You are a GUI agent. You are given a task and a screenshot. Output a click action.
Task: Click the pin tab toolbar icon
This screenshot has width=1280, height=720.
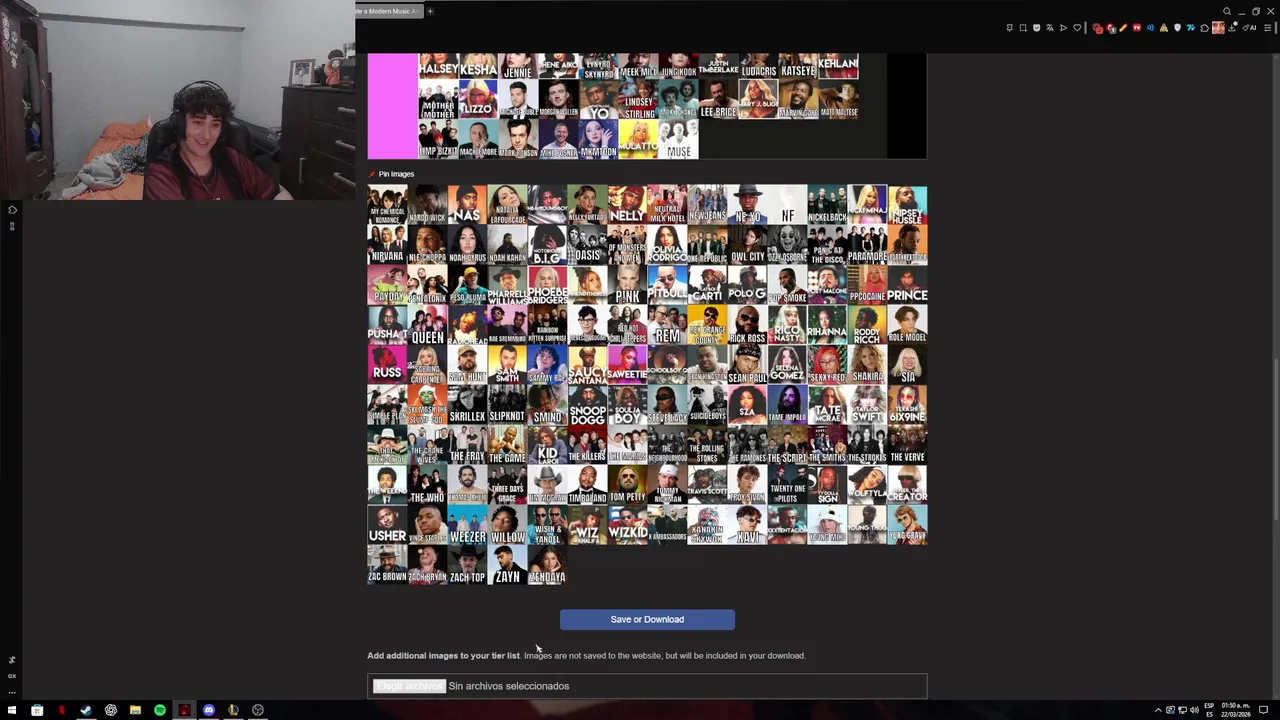[x=1009, y=27]
